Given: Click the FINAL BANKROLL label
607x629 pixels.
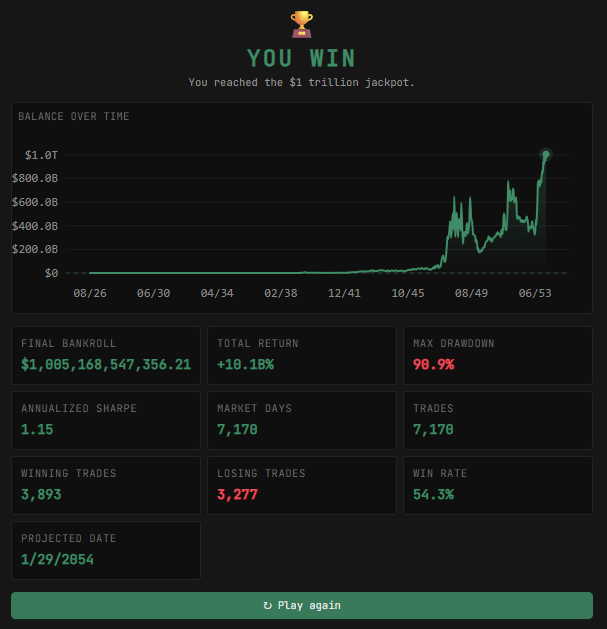Looking at the screenshot, I should pyautogui.click(x=69, y=343).
